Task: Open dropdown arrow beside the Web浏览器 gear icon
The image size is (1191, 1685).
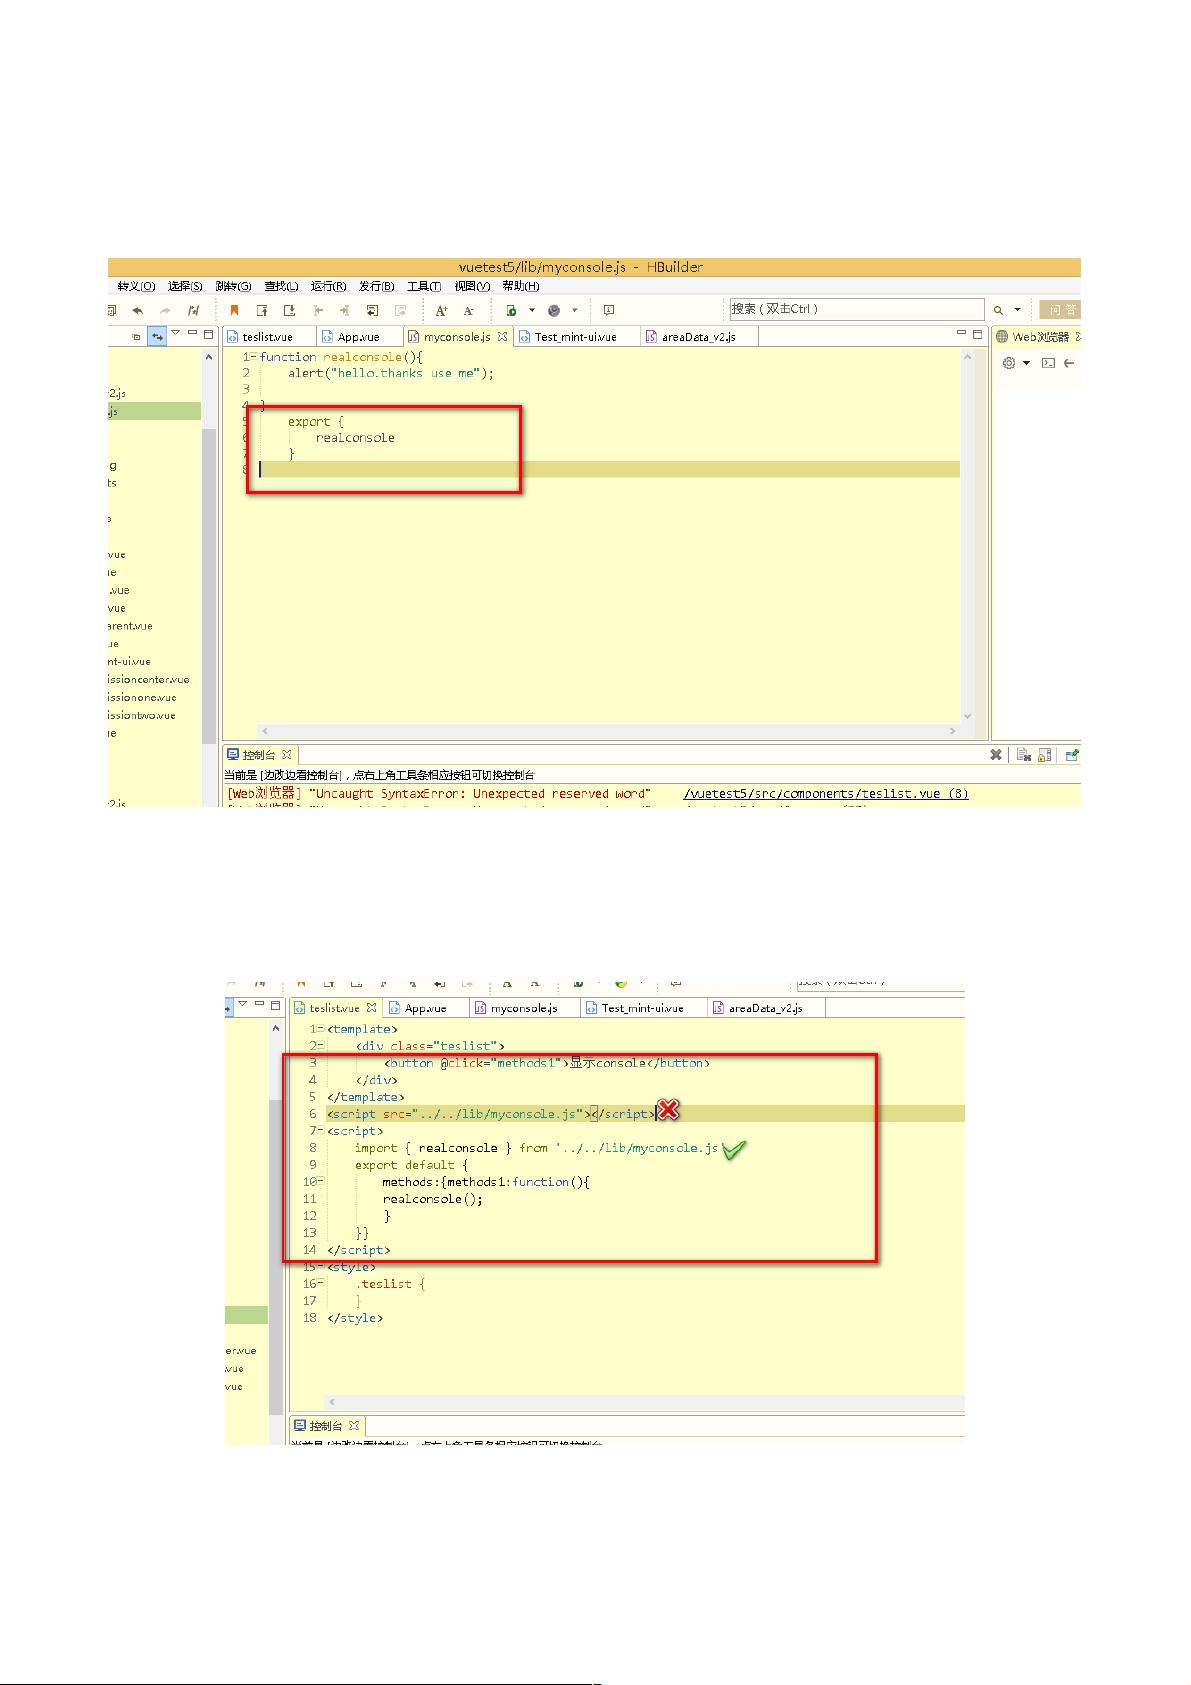Action: click(x=1026, y=363)
